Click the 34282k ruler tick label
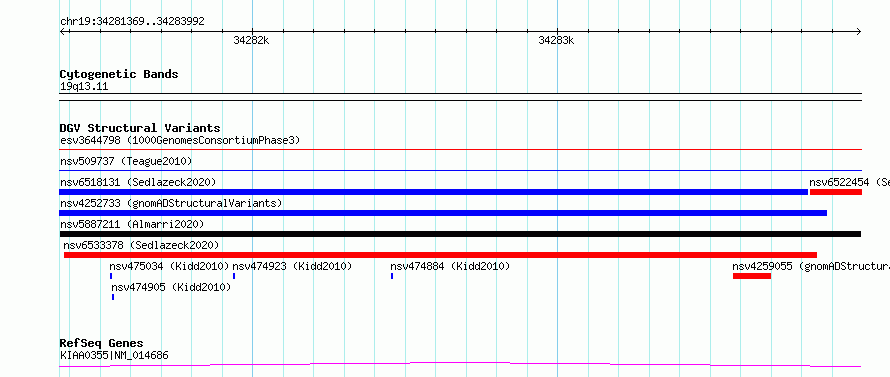 click(x=251, y=40)
